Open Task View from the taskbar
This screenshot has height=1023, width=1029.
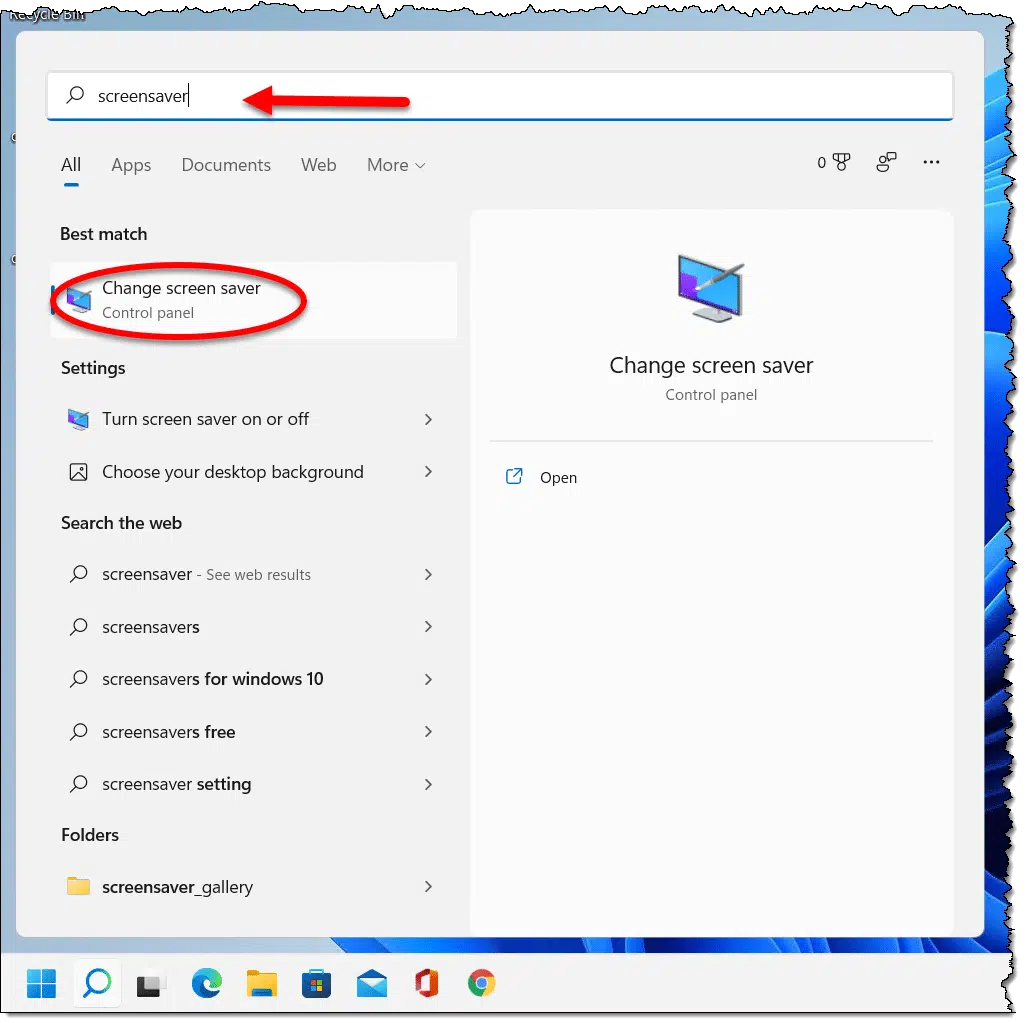151,985
